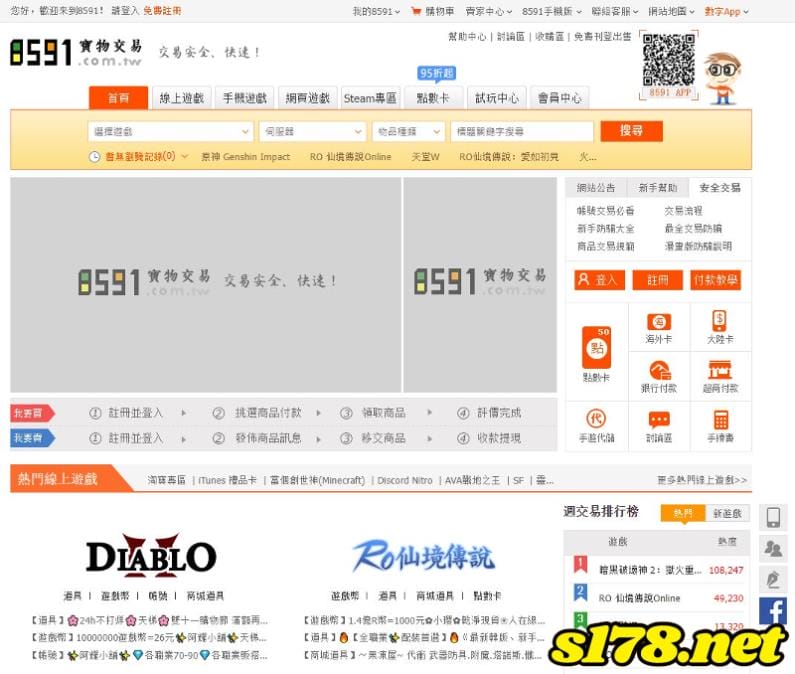Select the 網頁遊戲 navigation tab
This screenshot has width=795, height=674.
pyautogui.click(x=307, y=98)
